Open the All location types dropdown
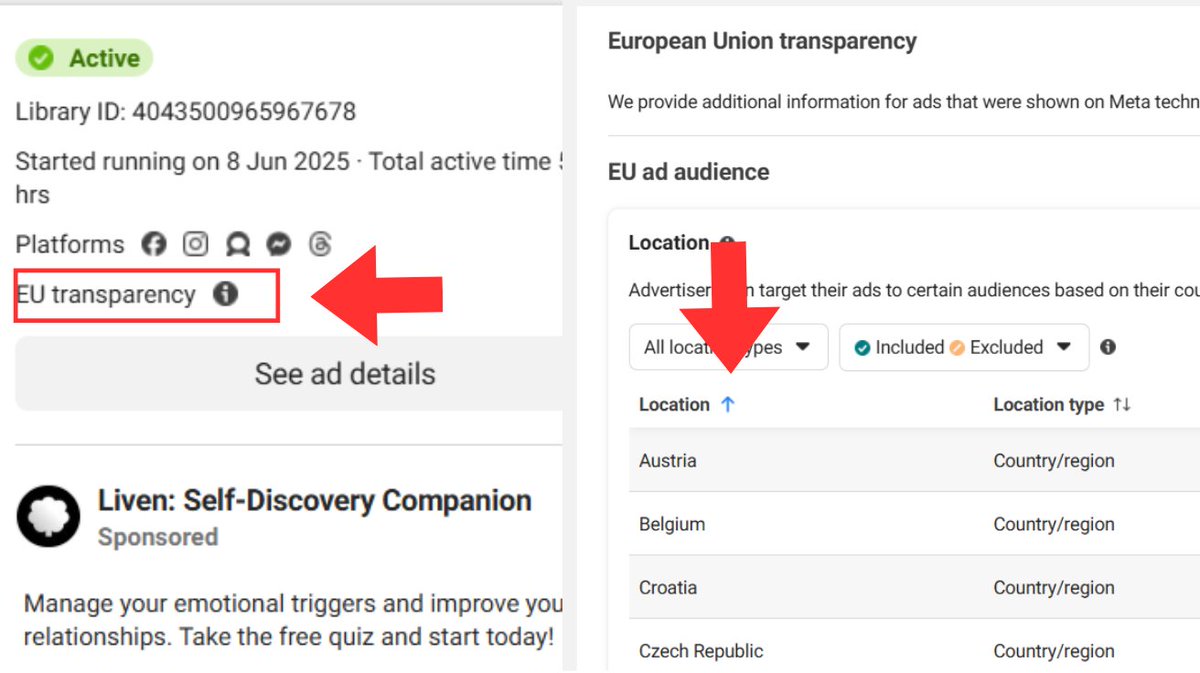 728,347
